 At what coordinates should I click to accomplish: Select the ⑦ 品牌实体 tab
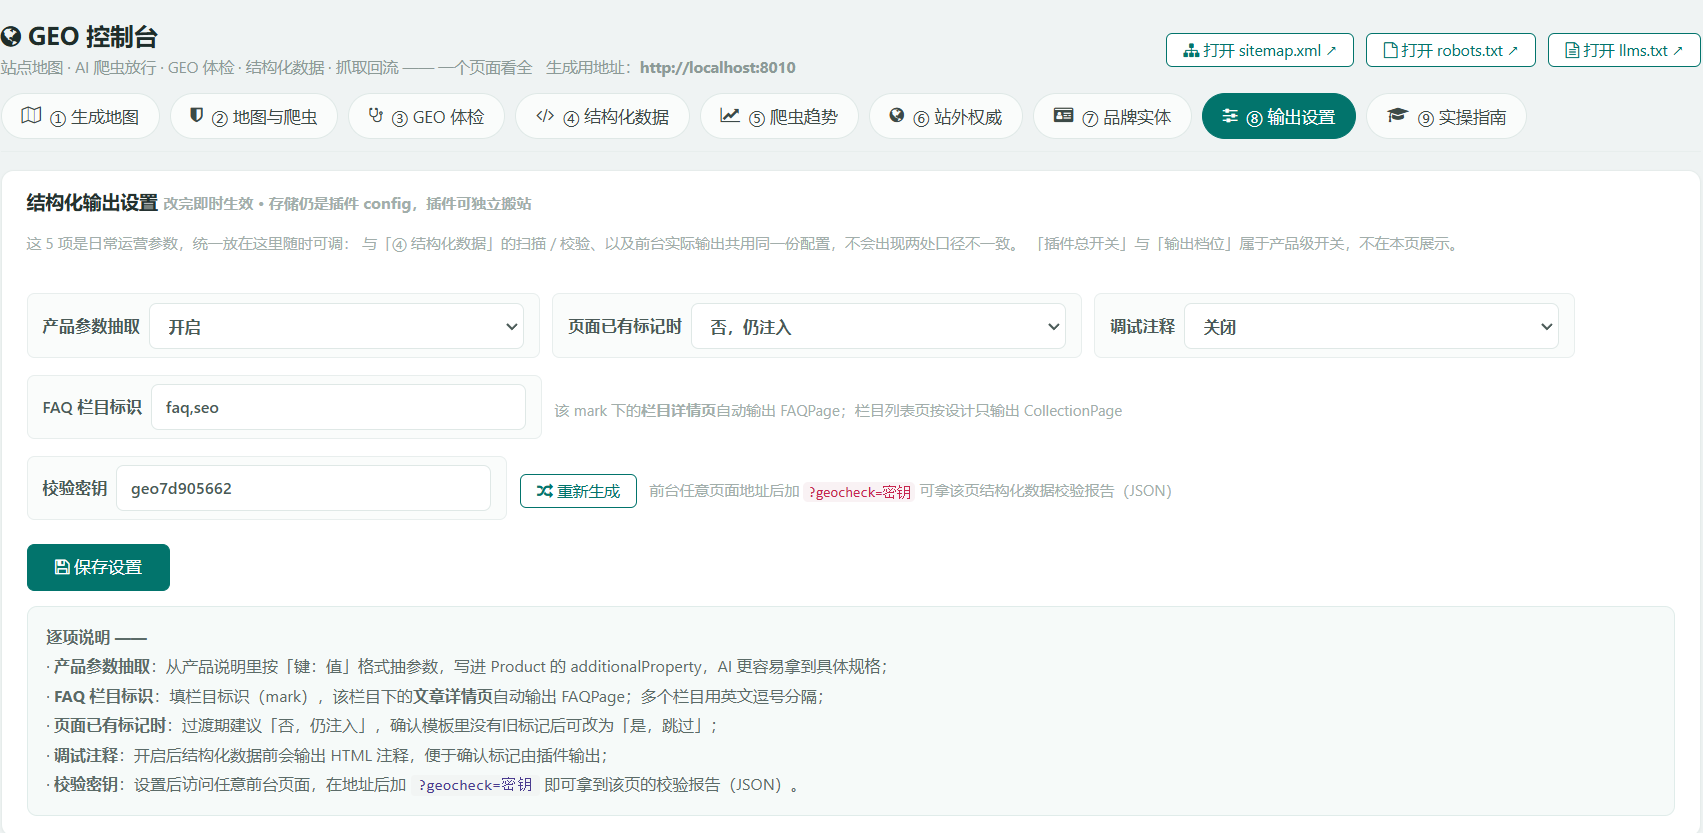(x=1112, y=116)
